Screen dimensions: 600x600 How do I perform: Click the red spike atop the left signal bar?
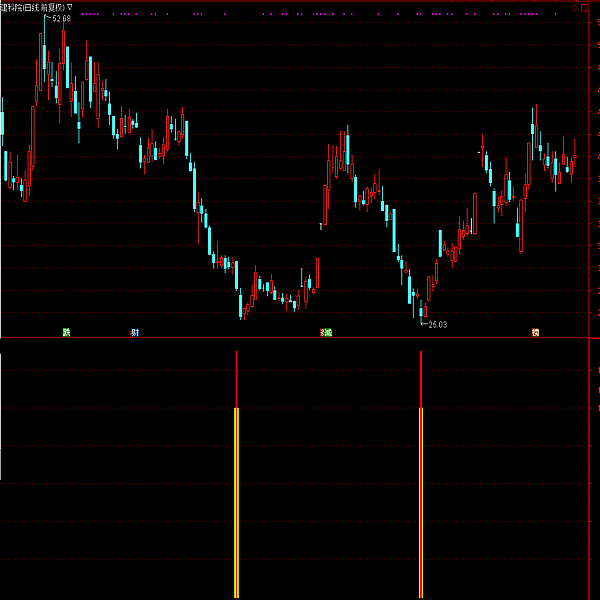[237, 380]
